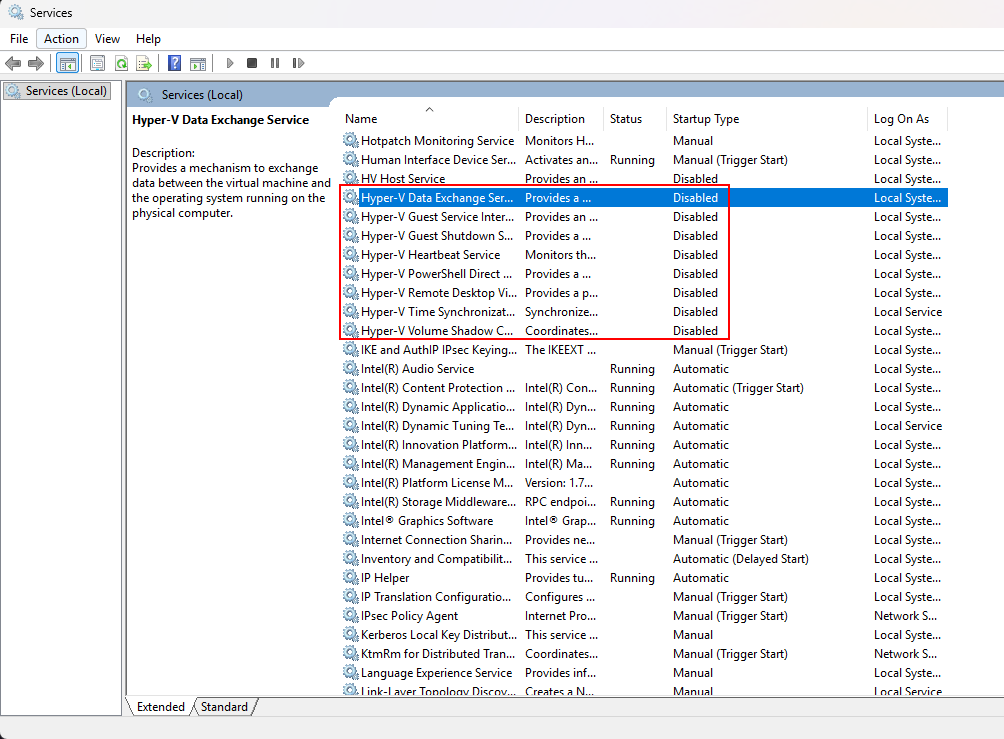Click the Pause Service icon
Image resolution: width=1004 pixels, height=739 pixels.
(x=275, y=63)
